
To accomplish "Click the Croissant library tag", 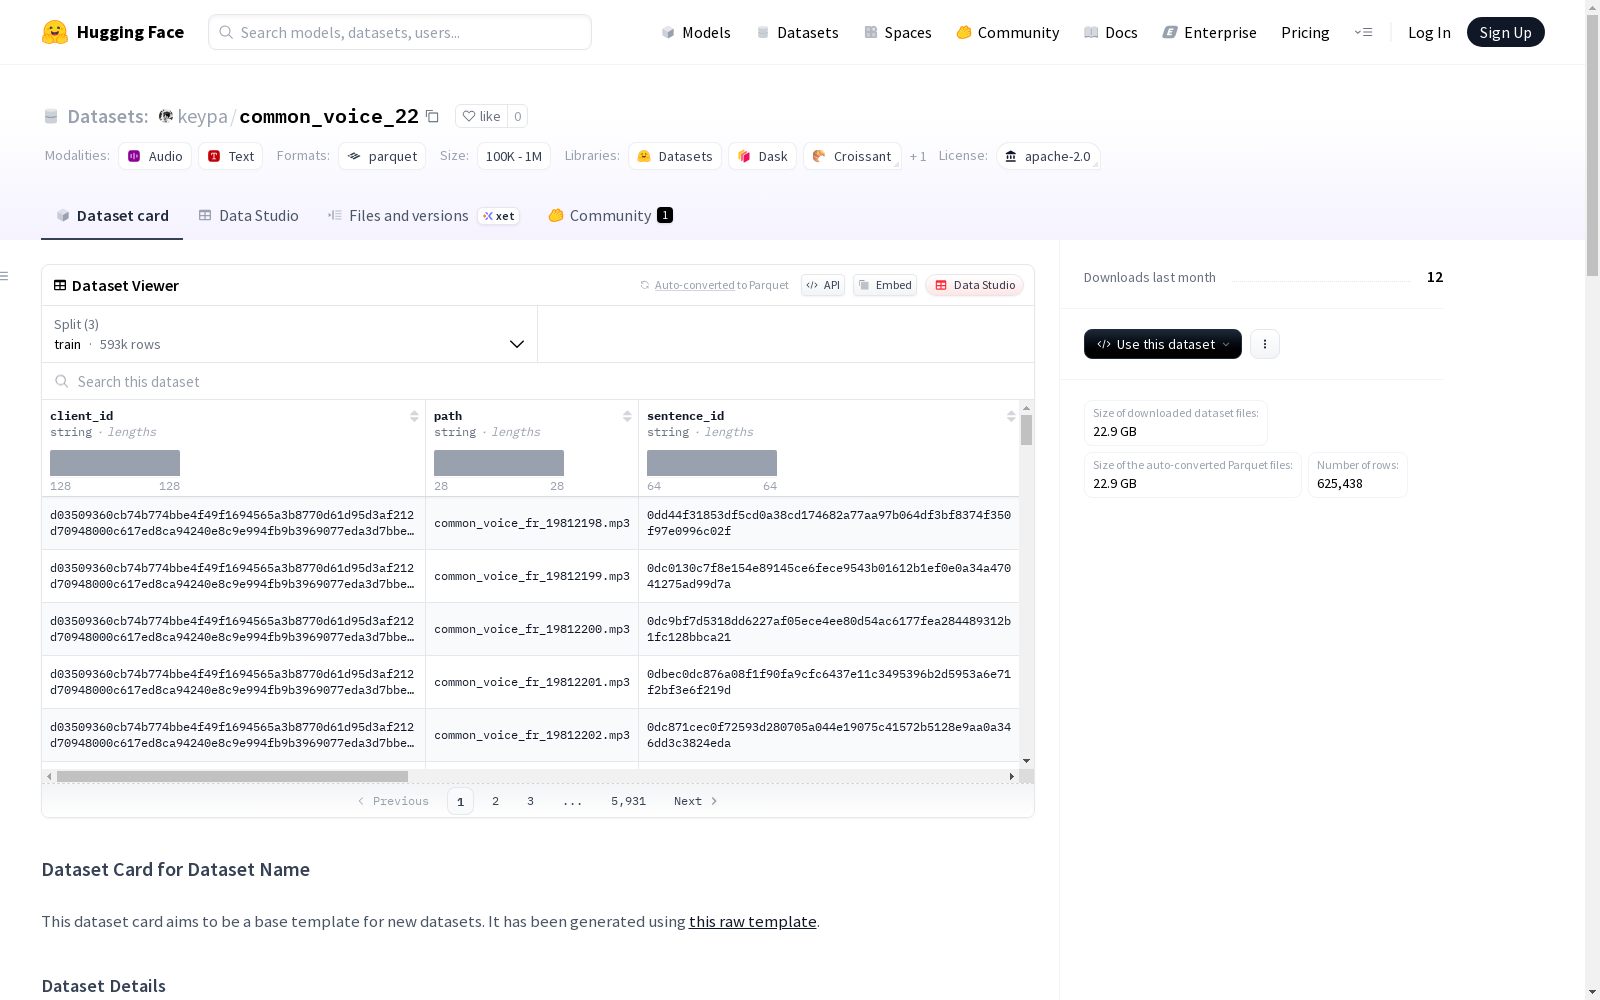I will click(852, 156).
